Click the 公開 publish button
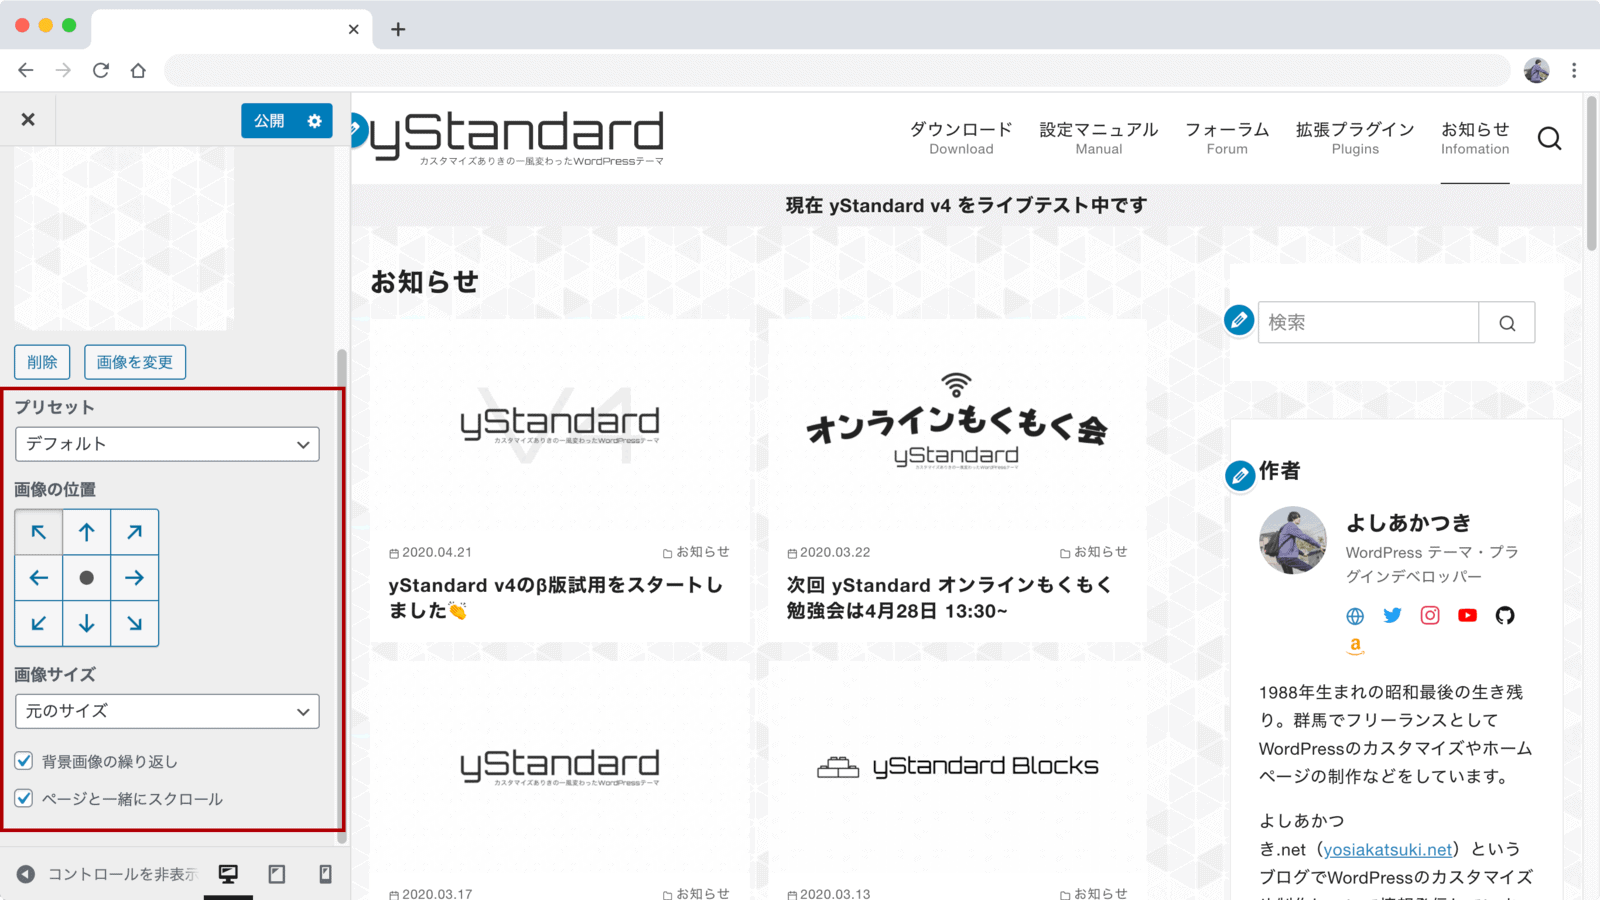 coord(269,121)
